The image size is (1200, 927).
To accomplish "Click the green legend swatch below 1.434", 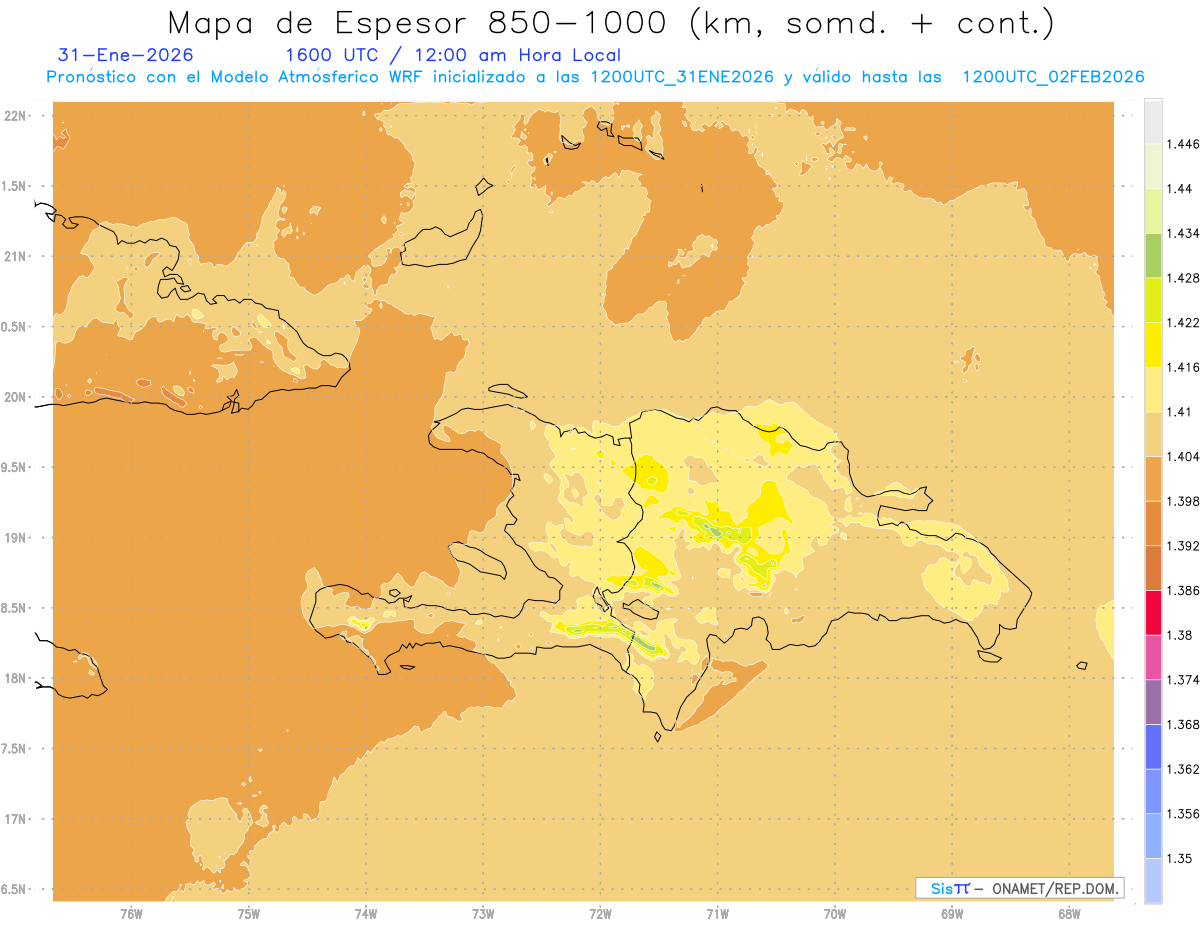I will pyautogui.click(x=1153, y=255).
